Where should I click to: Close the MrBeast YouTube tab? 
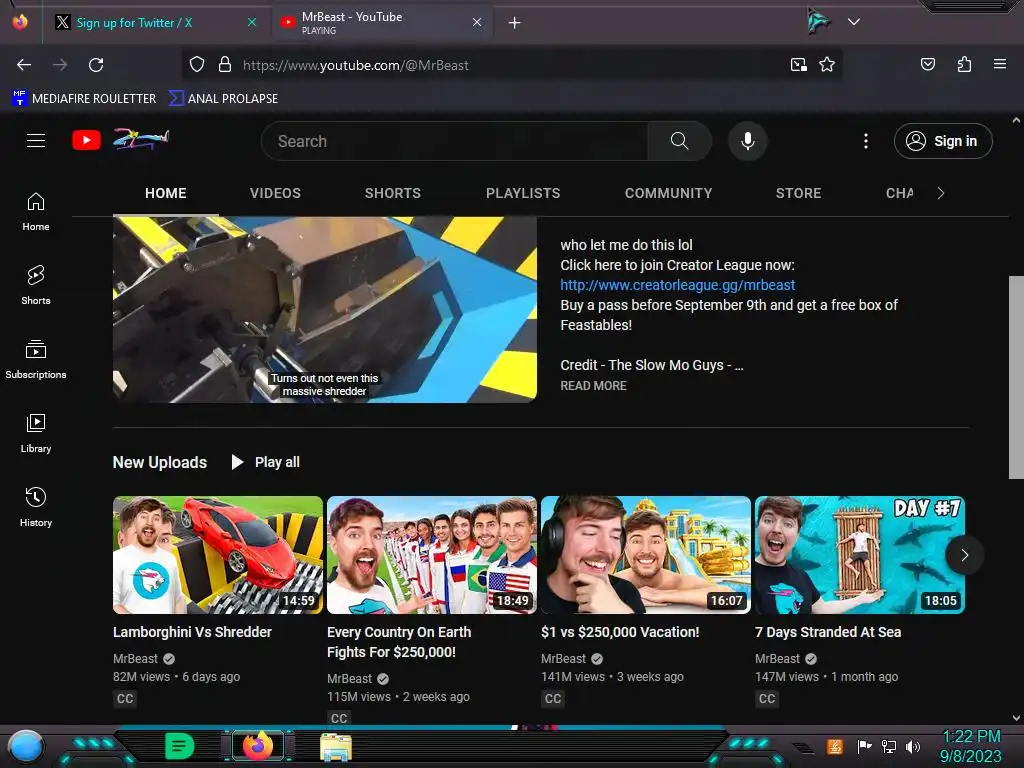[x=477, y=22]
